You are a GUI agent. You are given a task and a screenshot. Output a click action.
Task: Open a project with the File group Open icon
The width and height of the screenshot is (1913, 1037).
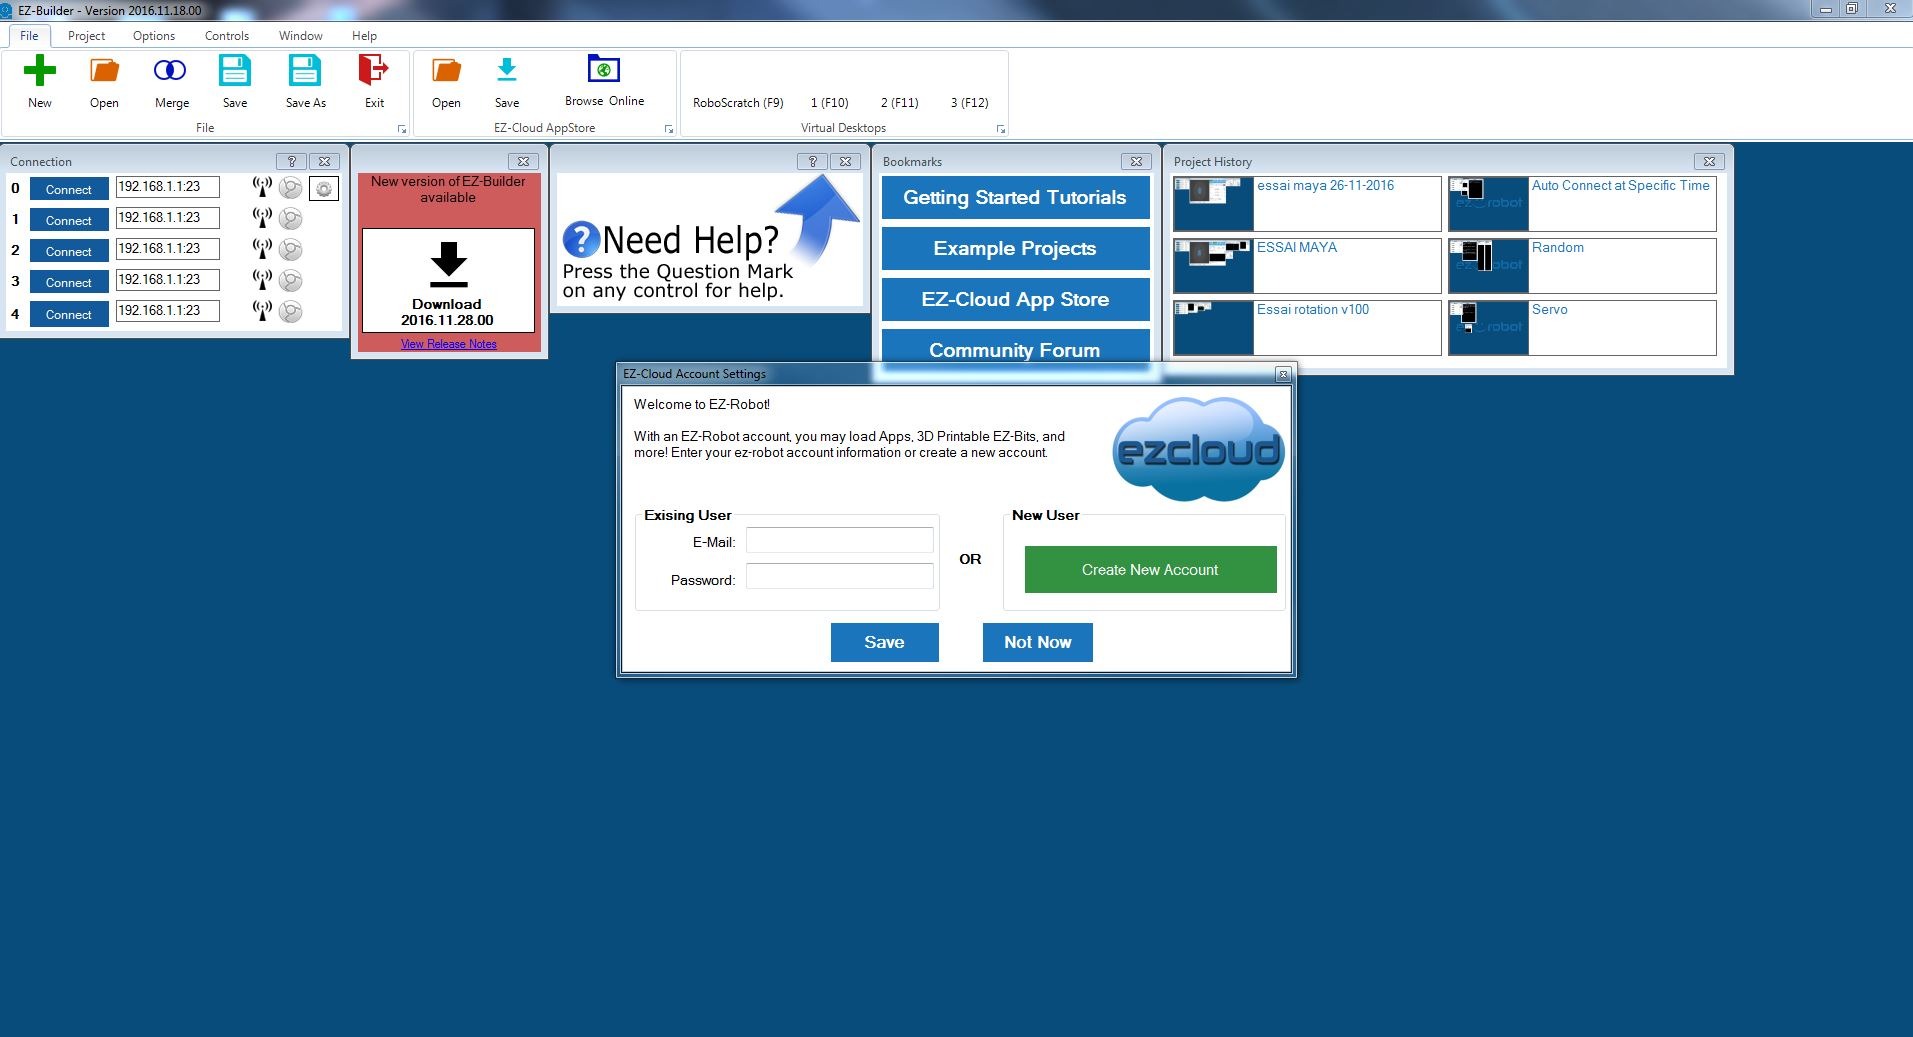pos(104,71)
